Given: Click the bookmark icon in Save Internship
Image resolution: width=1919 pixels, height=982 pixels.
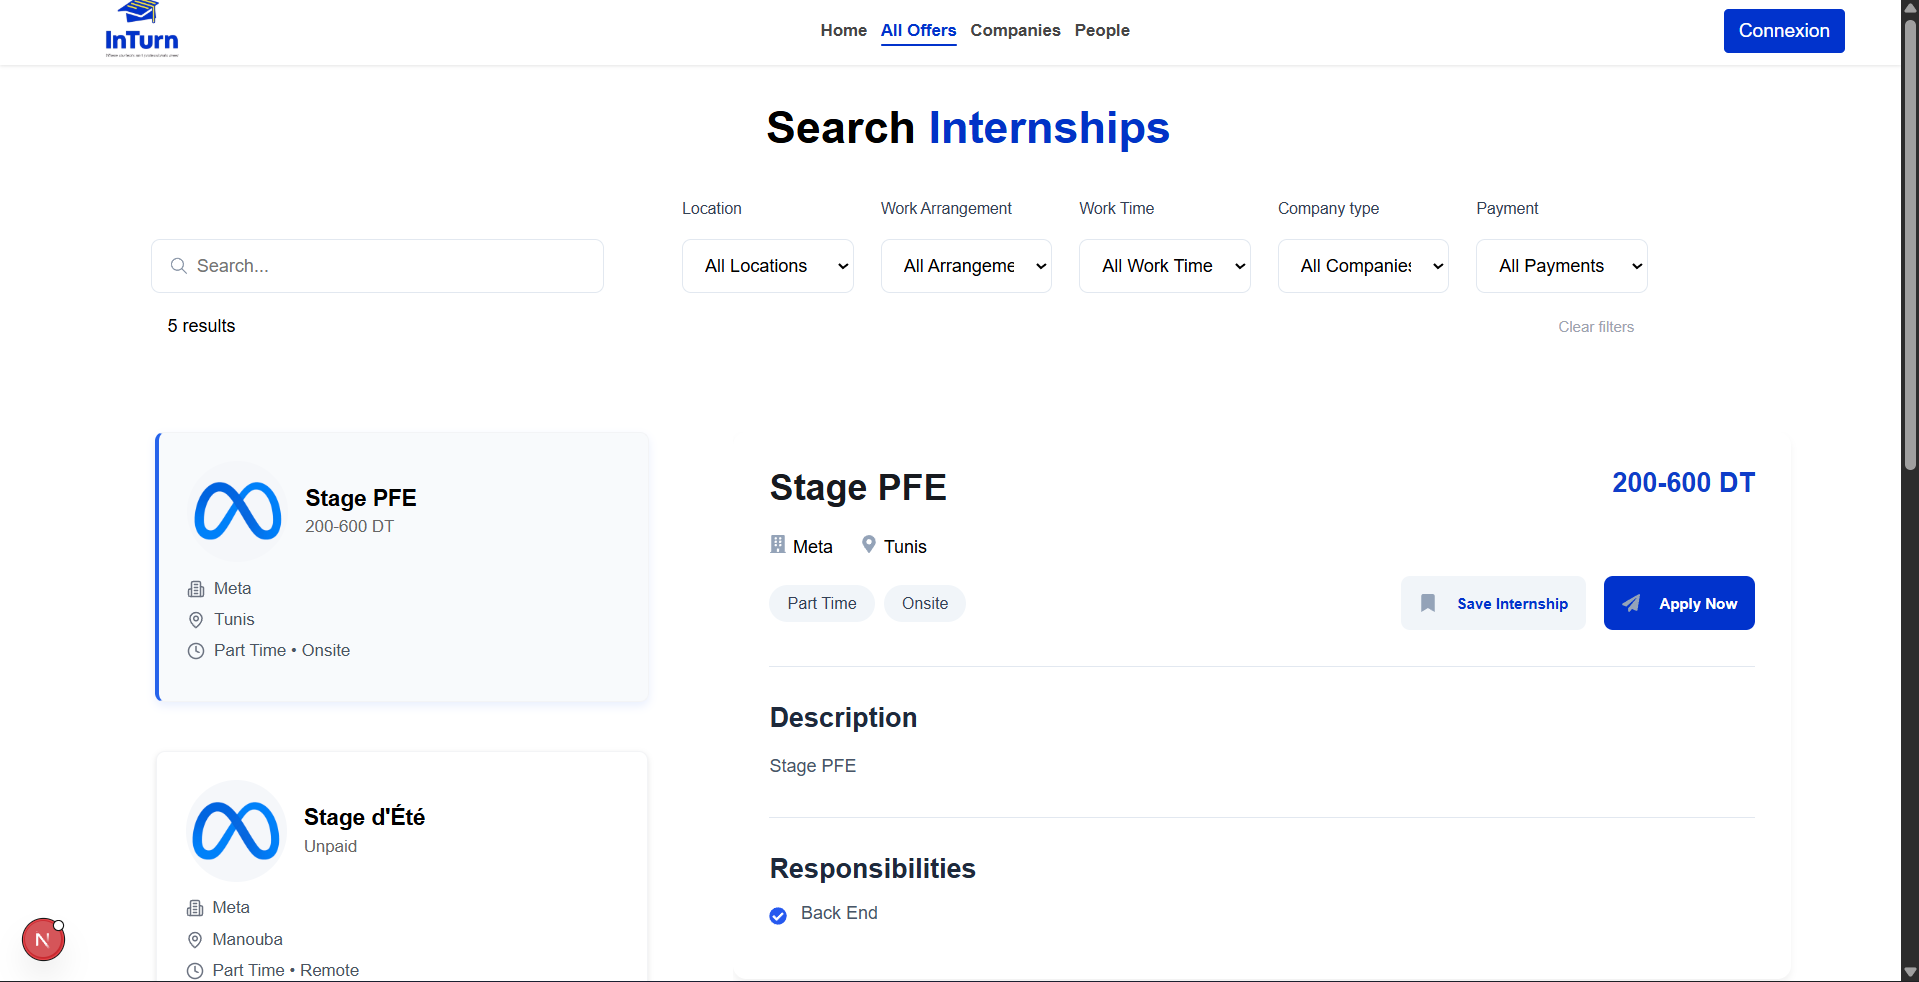Looking at the screenshot, I should (x=1428, y=603).
